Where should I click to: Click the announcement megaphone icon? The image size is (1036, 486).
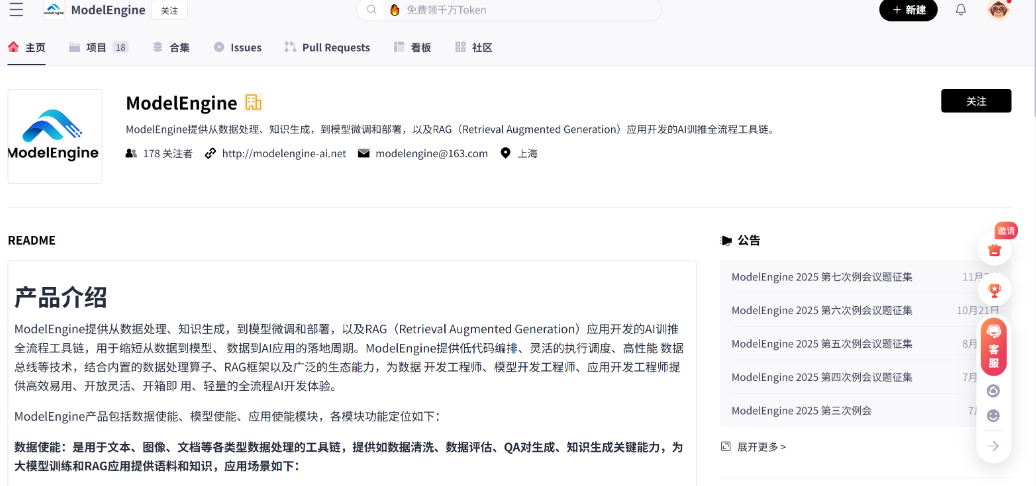click(x=726, y=240)
